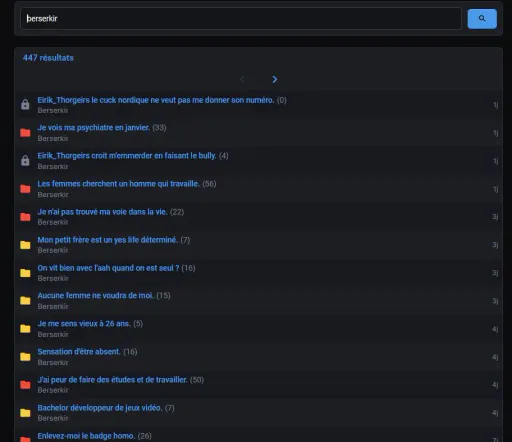Viewport: 512px width, 442px height.
Task: Open 'Les femmes cherchent un homme qui travaille'
Action: (x=118, y=184)
